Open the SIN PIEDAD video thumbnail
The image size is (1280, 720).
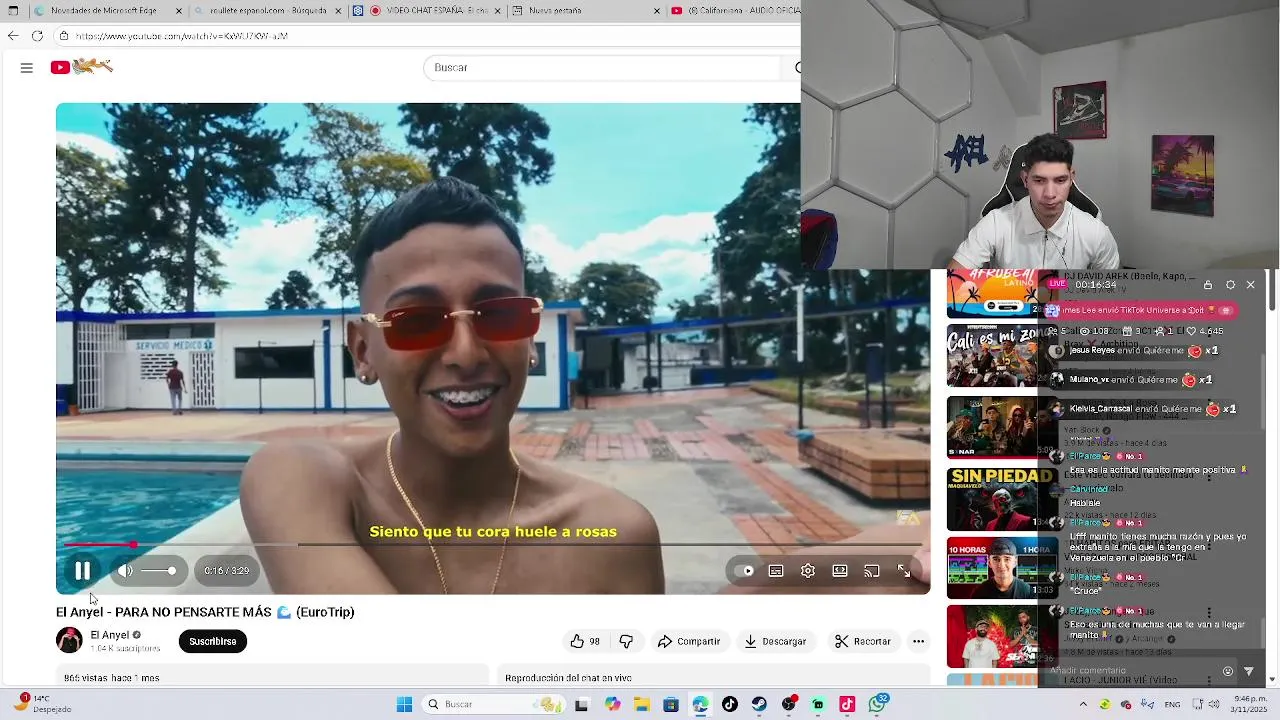point(1002,498)
